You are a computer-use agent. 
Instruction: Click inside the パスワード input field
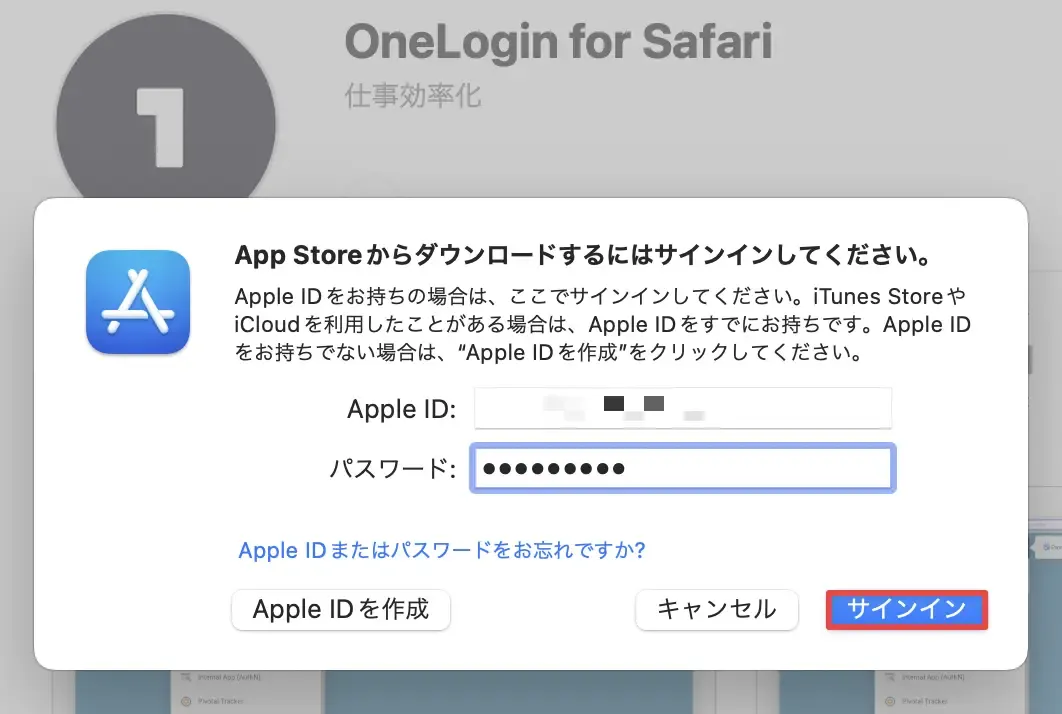pyautogui.click(x=682, y=468)
